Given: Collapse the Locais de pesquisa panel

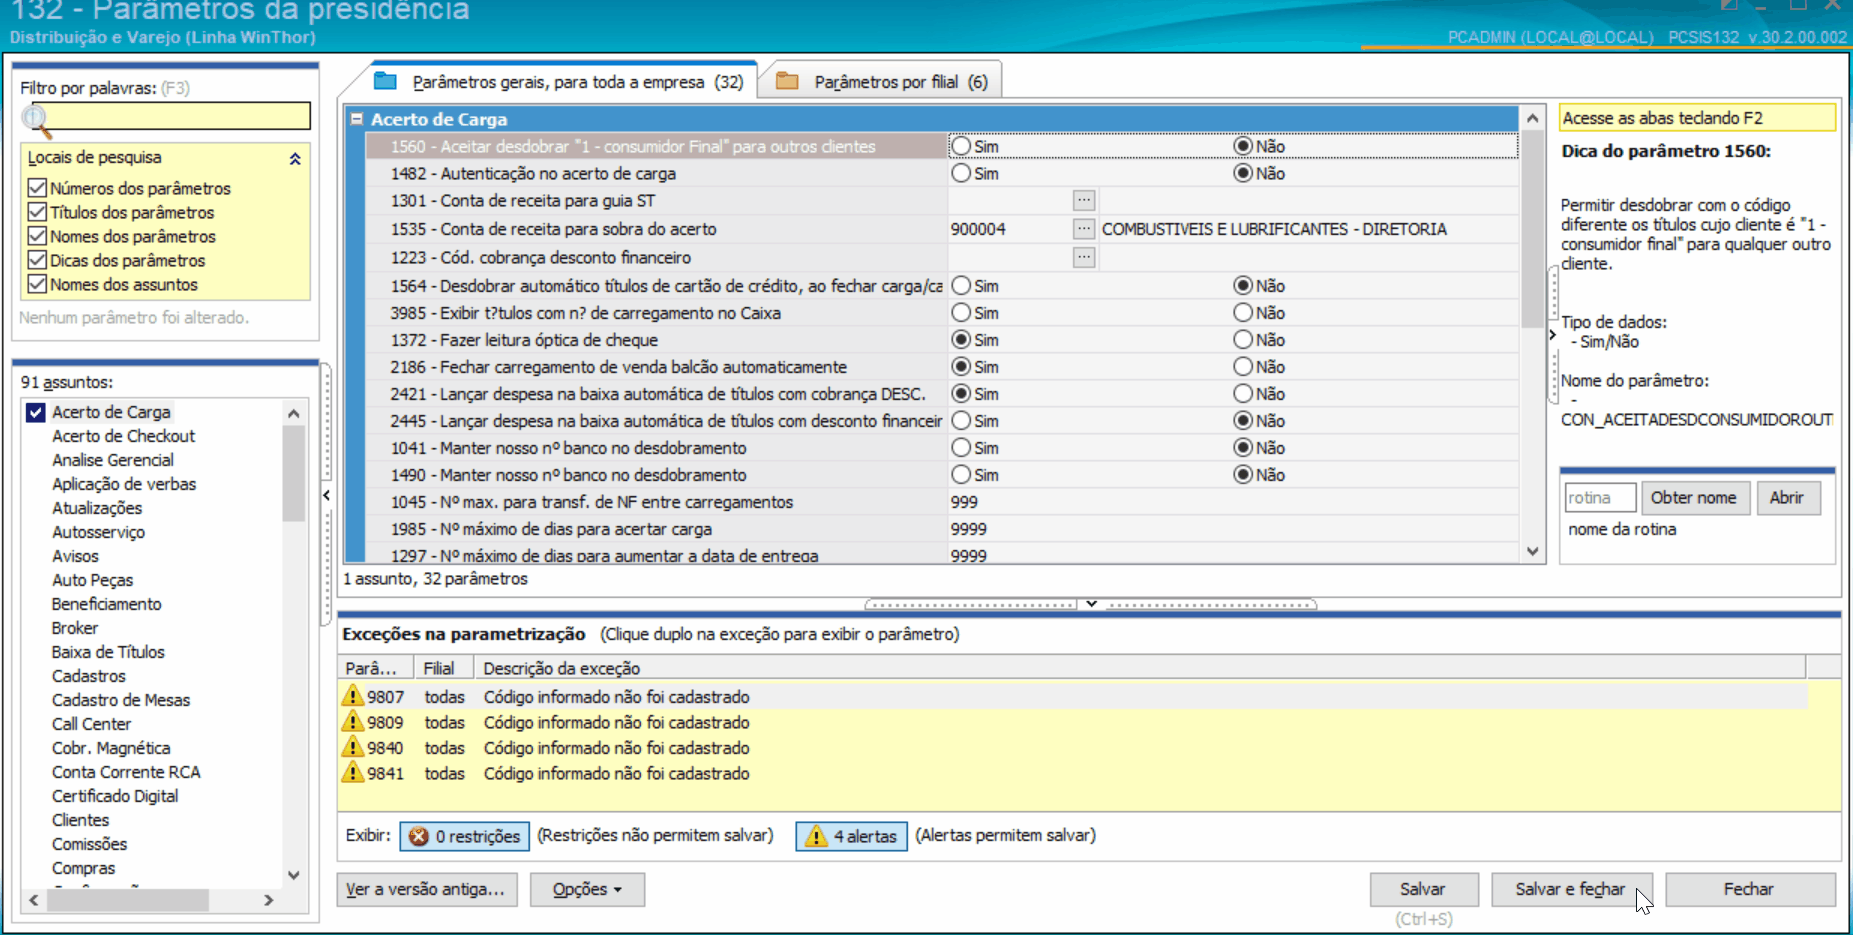Looking at the screenshot, I should point(295,158).
